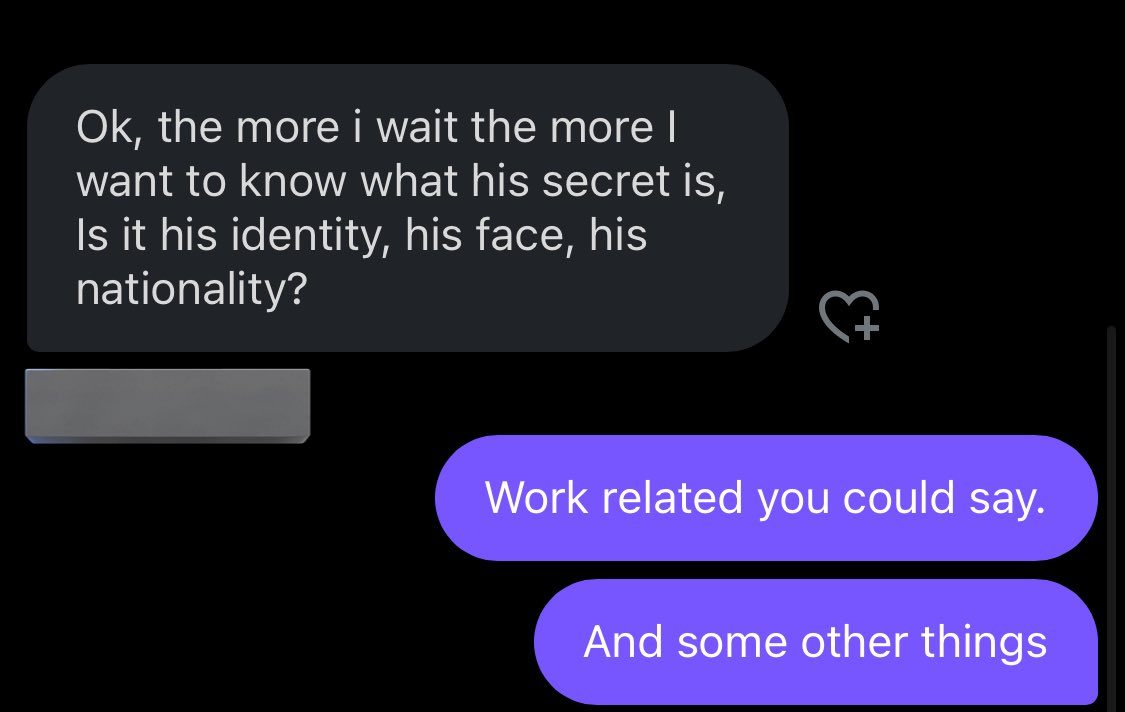This screenshot has width=1125, height=712.
Task: Select the gray incoming message bubble
Action: click(x=408, y=208)
